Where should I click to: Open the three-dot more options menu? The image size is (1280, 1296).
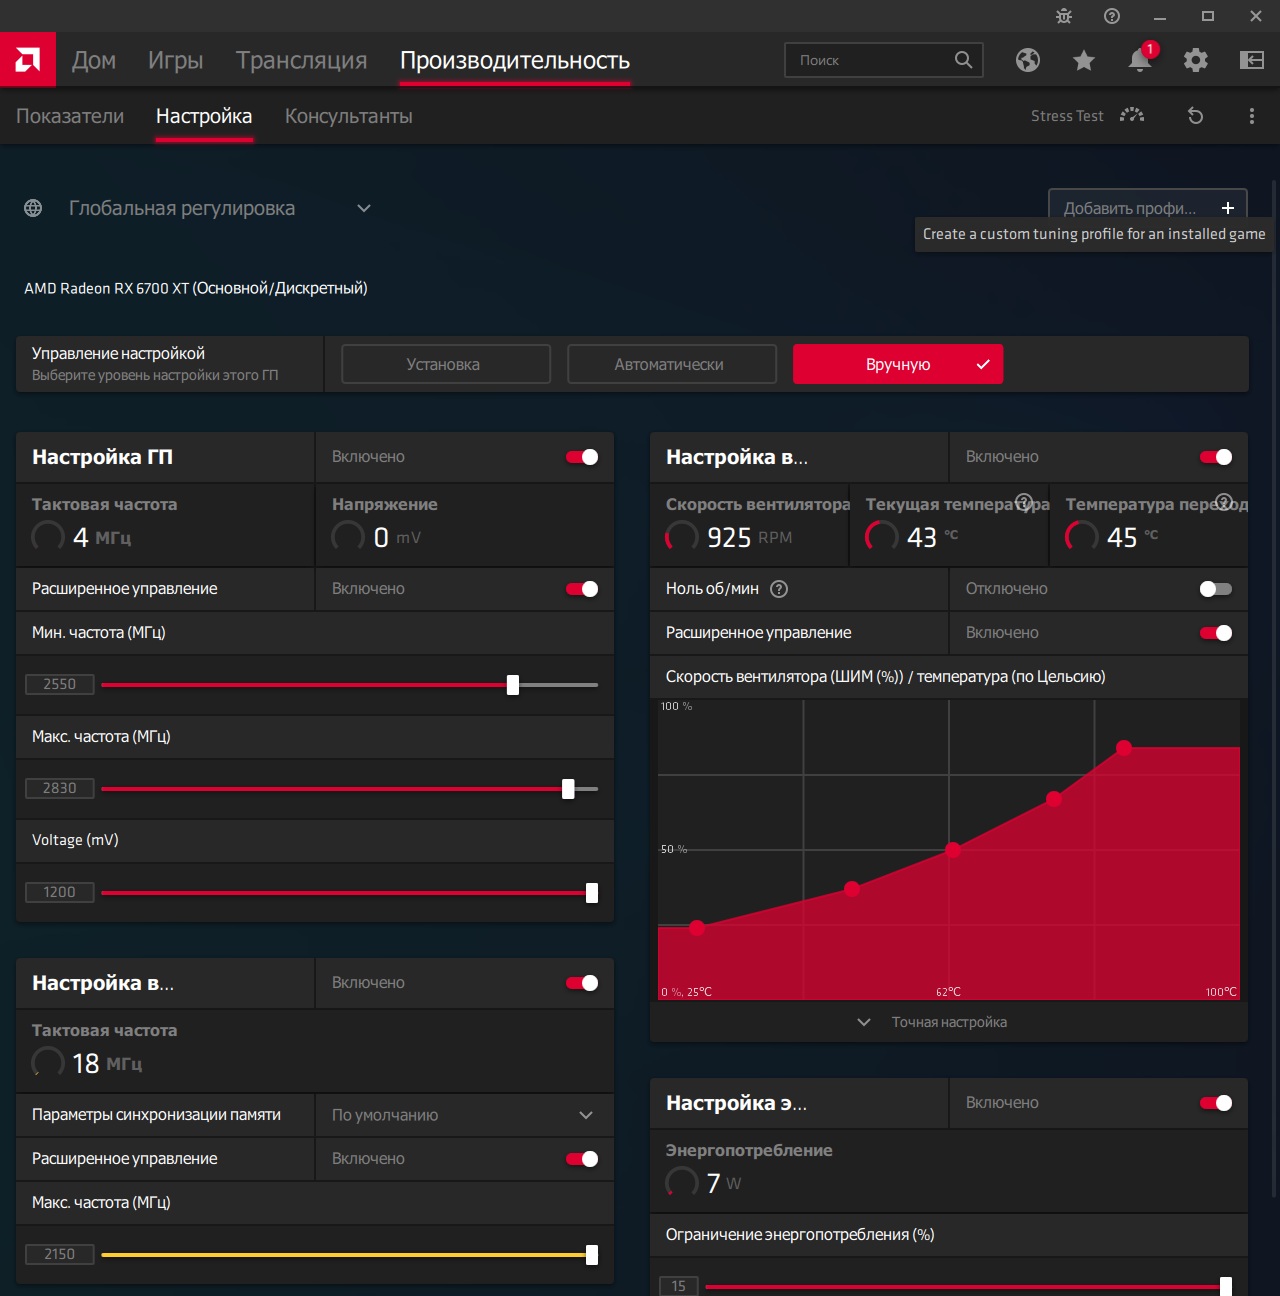tap(1251, 116)
